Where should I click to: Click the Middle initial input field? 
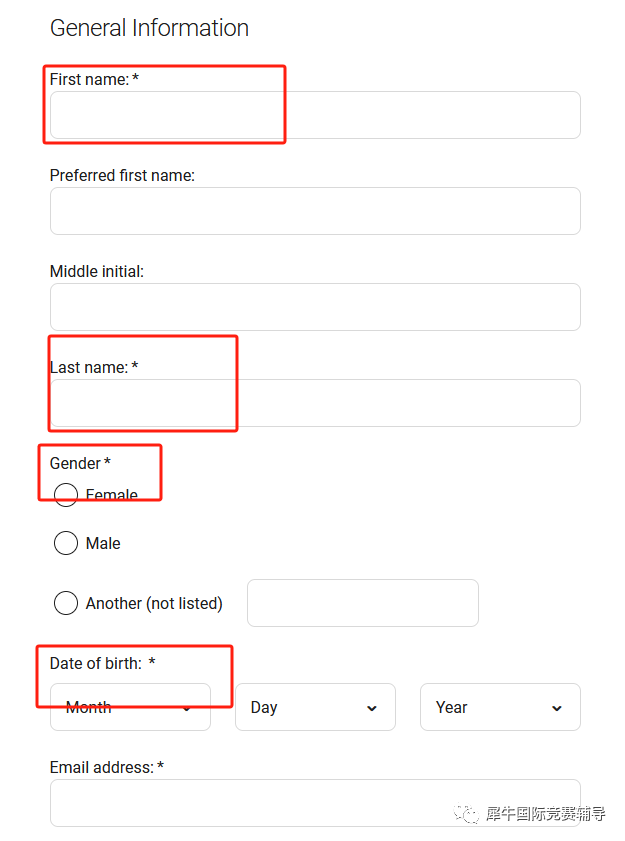[315, 307]
